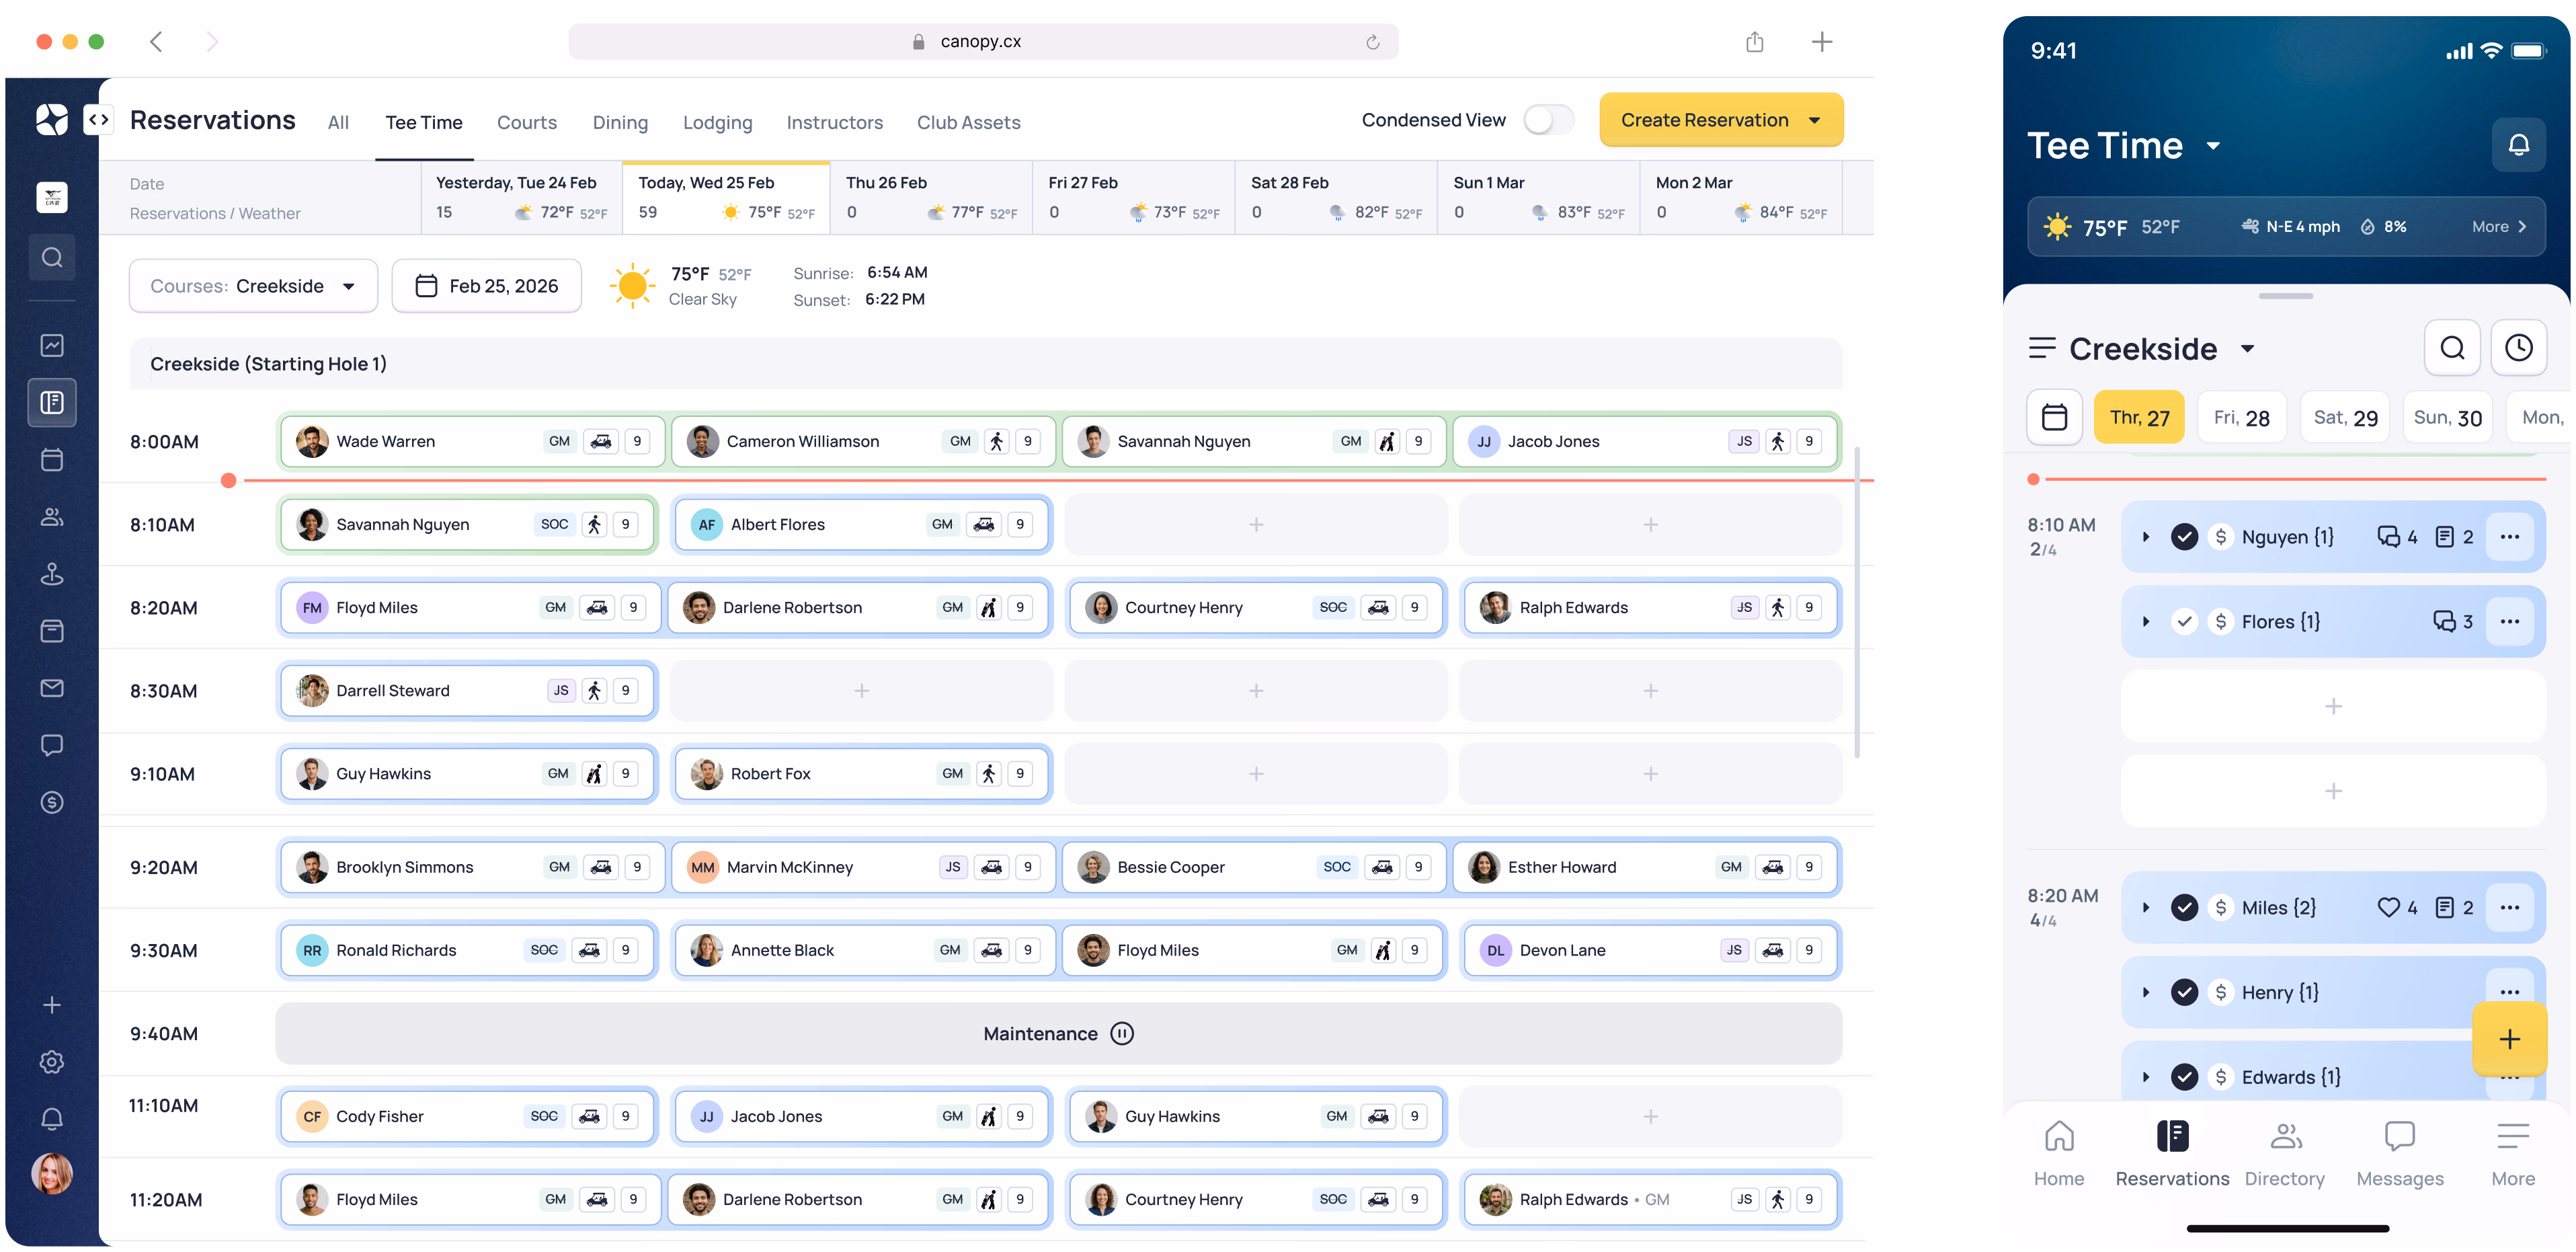2576x1252 pixels.
Task: Reload the canopy.cx page
Action: click(1373, 42)
